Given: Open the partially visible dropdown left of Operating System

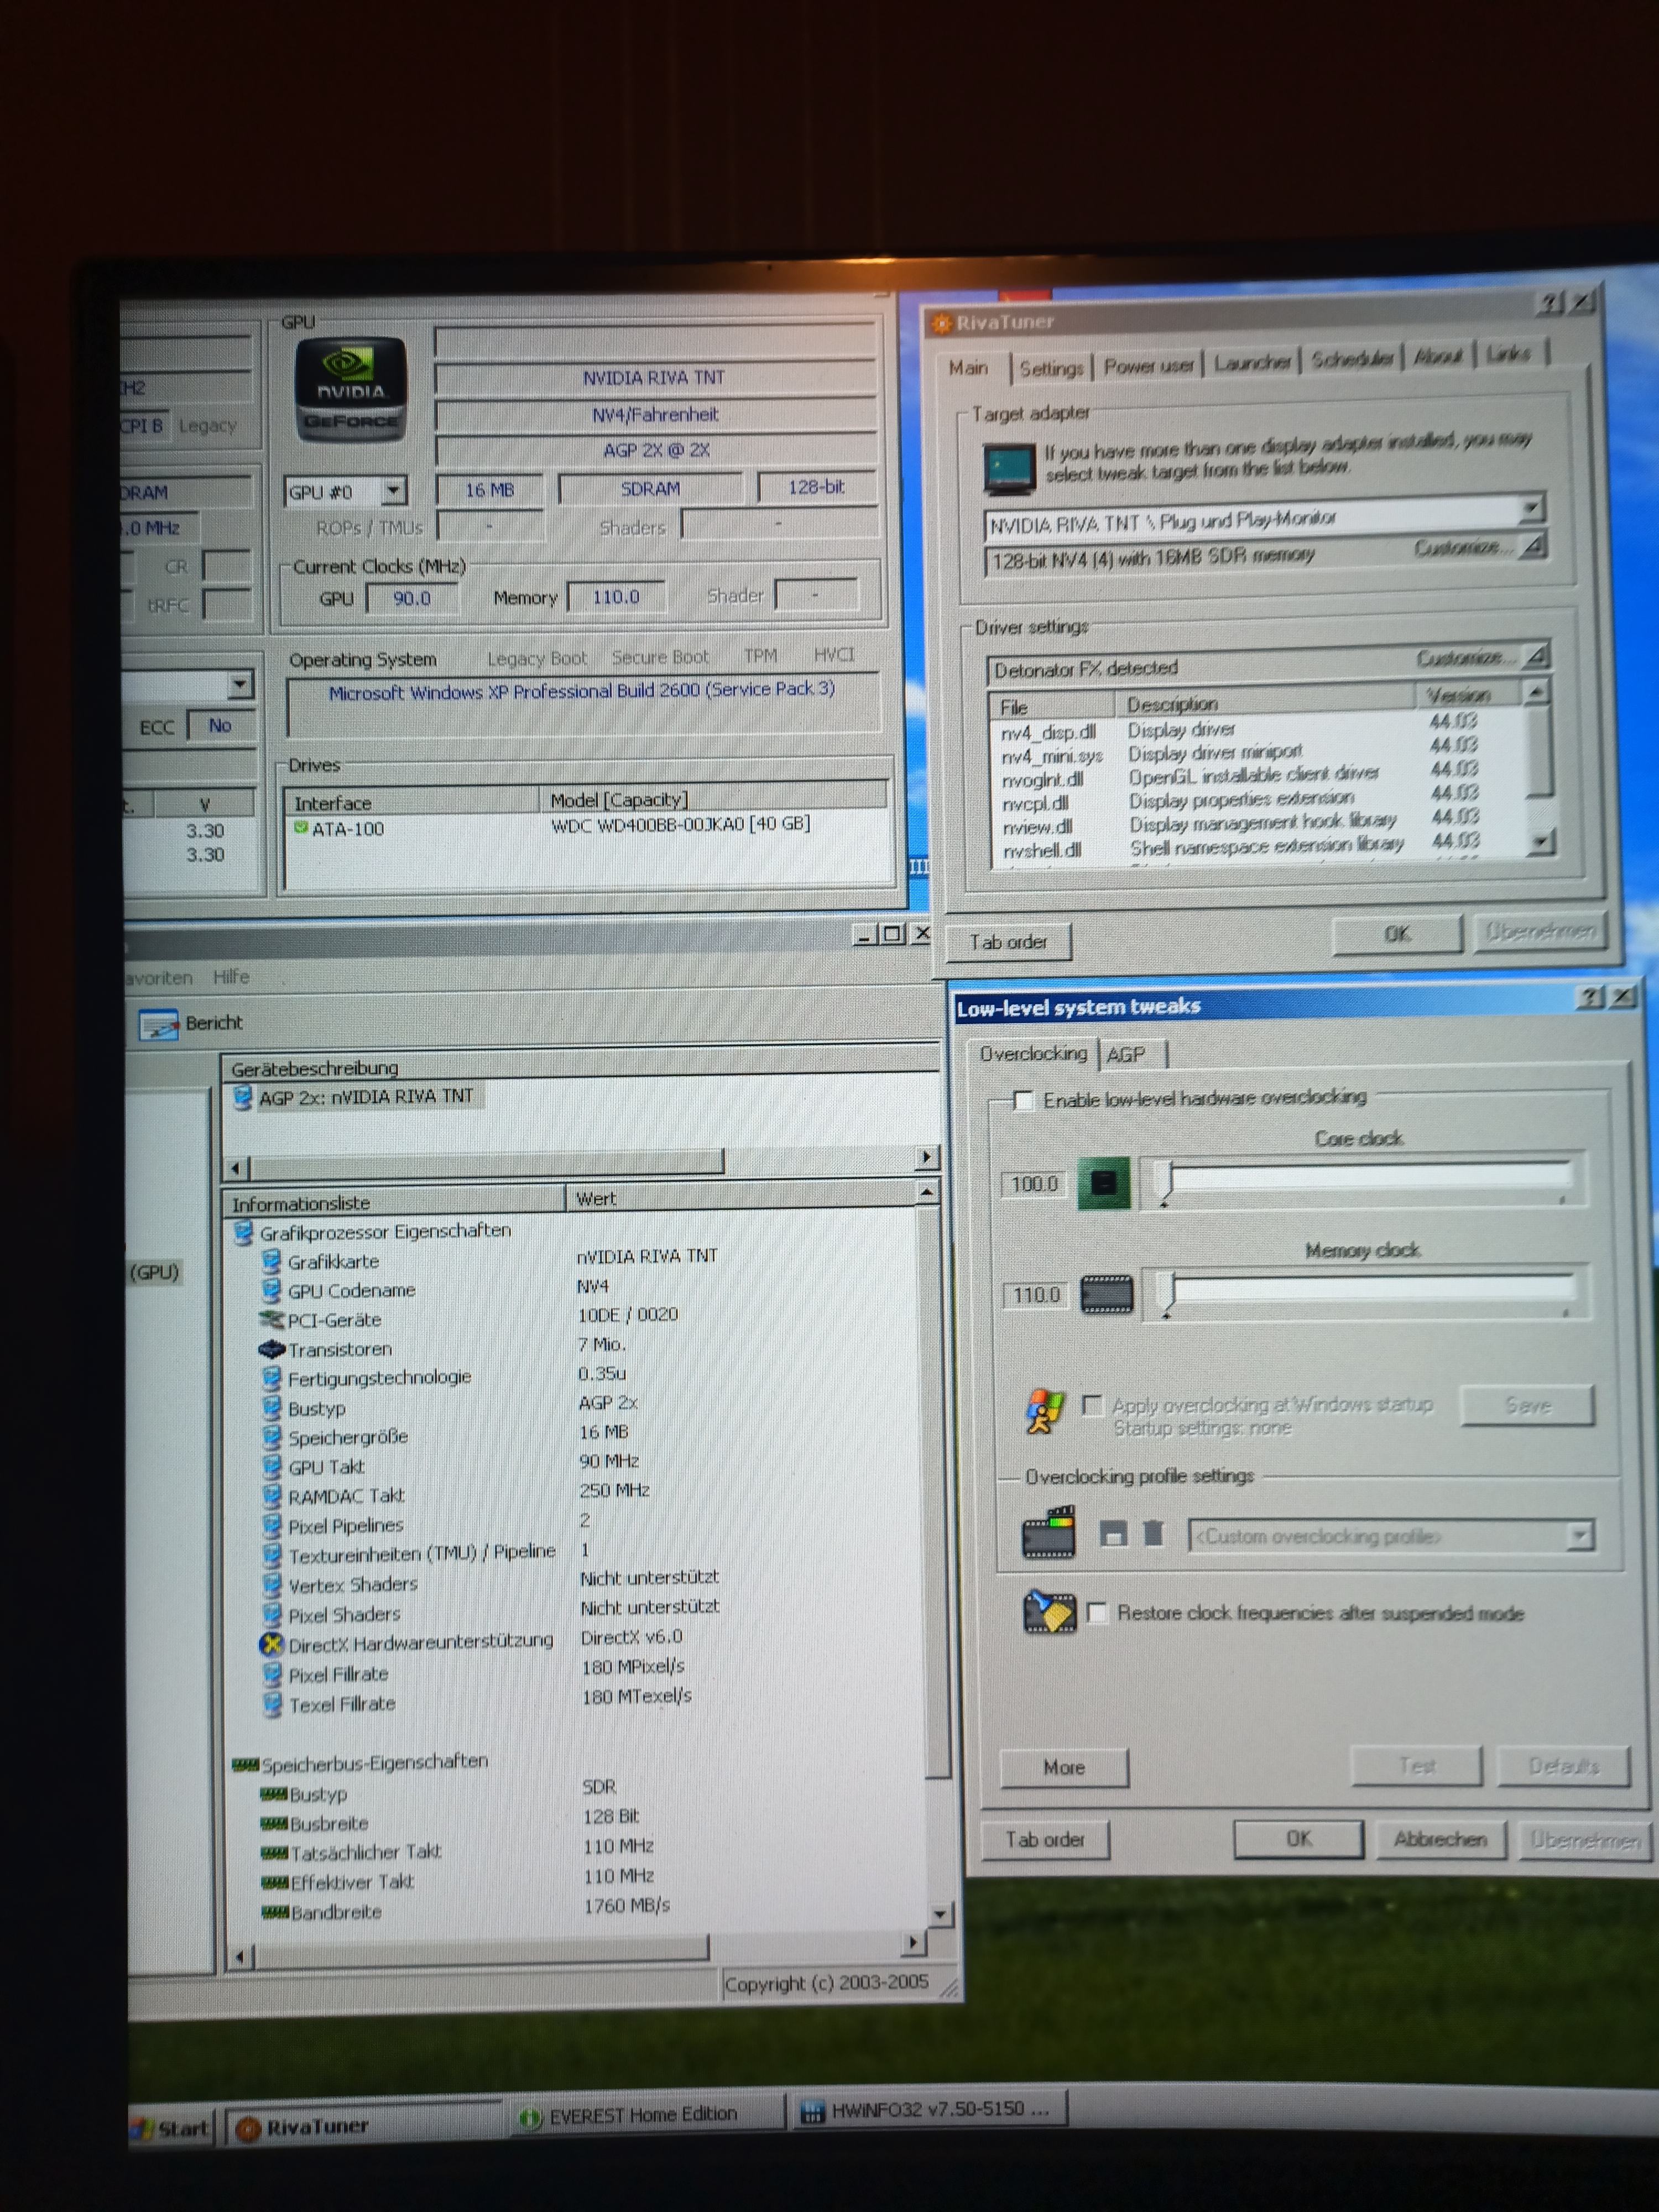Looking at the screenshot, I should 240,685.
